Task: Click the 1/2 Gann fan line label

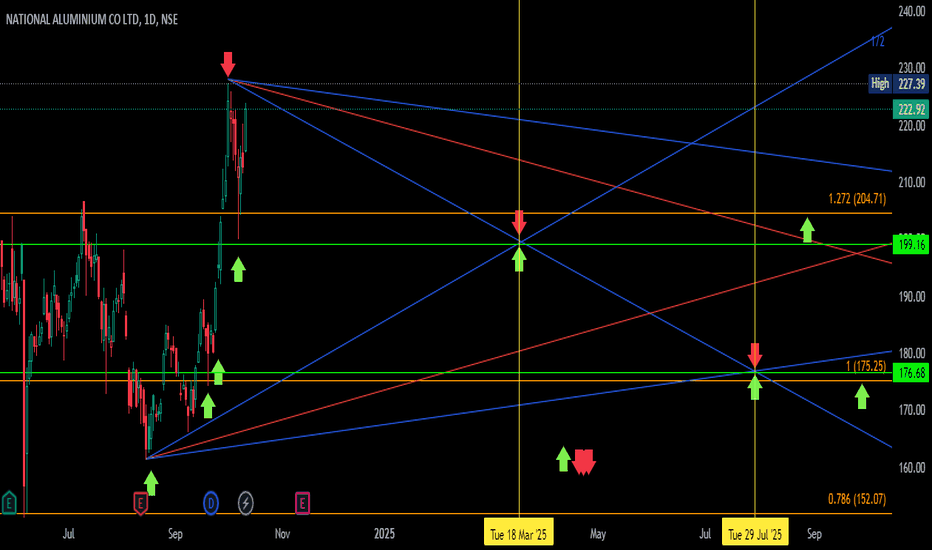Action: 877,42
